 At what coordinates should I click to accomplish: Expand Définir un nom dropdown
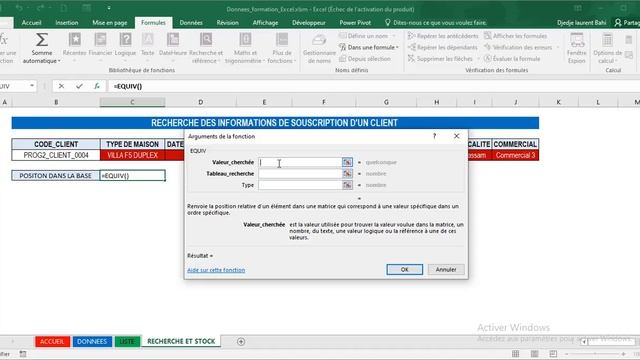click(x=394, y=36)
